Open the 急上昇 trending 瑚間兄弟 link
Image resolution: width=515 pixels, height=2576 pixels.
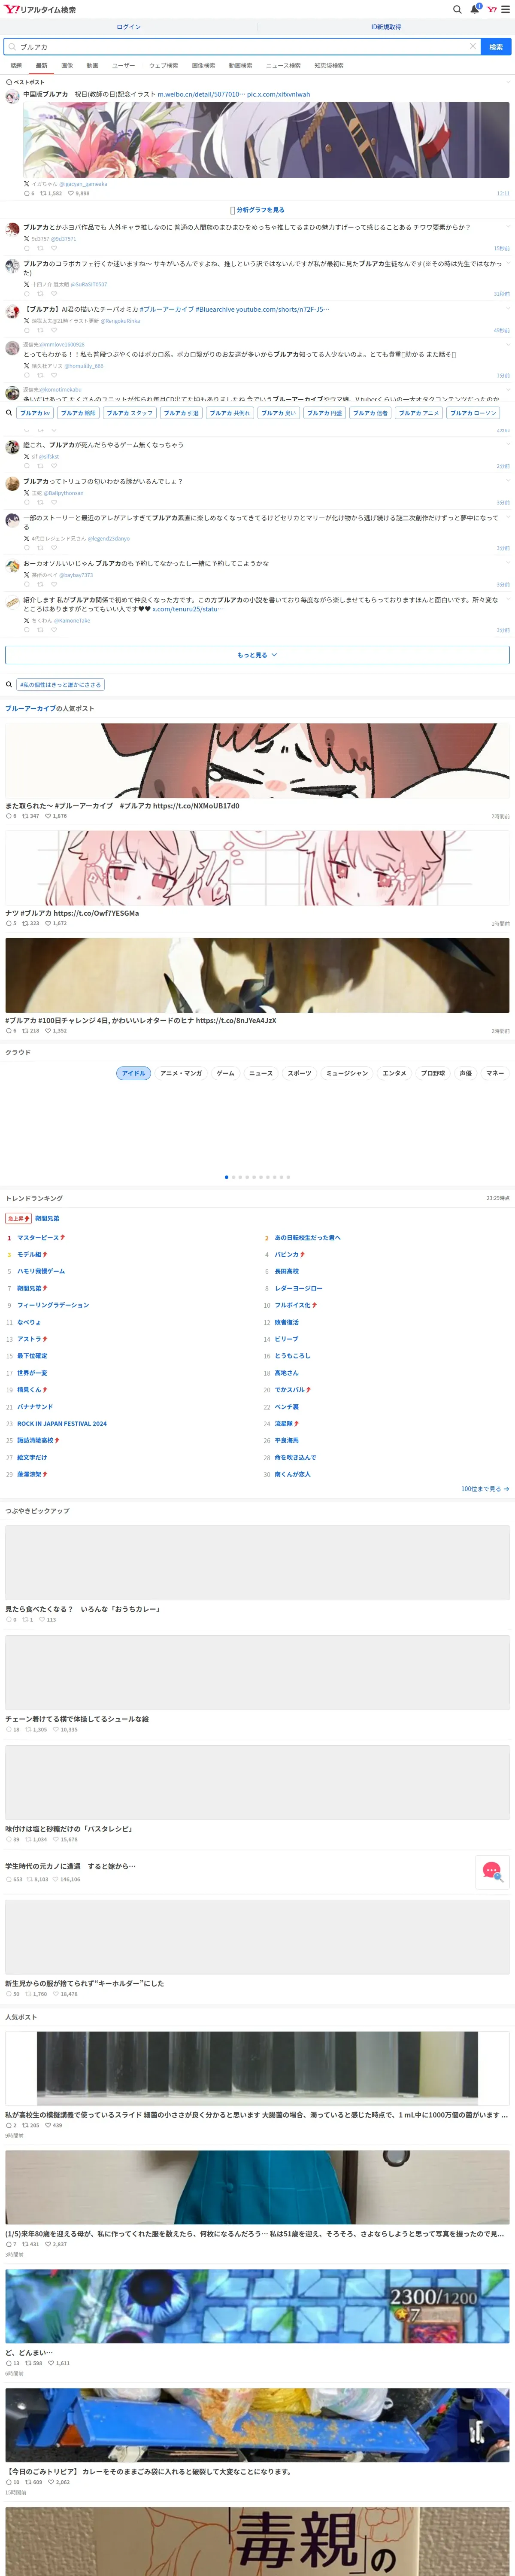pyautogui.click(x=47, y=1218)
